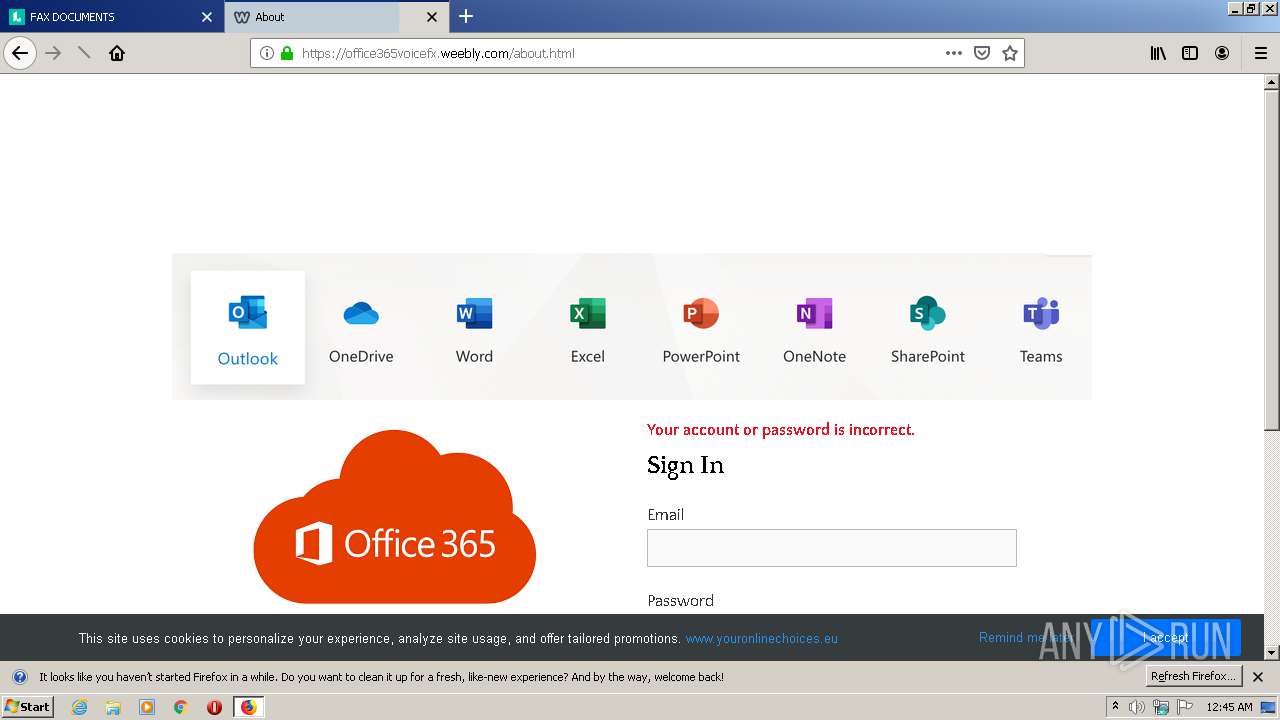Screen dimensions: 1280x720
Task: View the green padlock connection details
Action: click(287, 53)
